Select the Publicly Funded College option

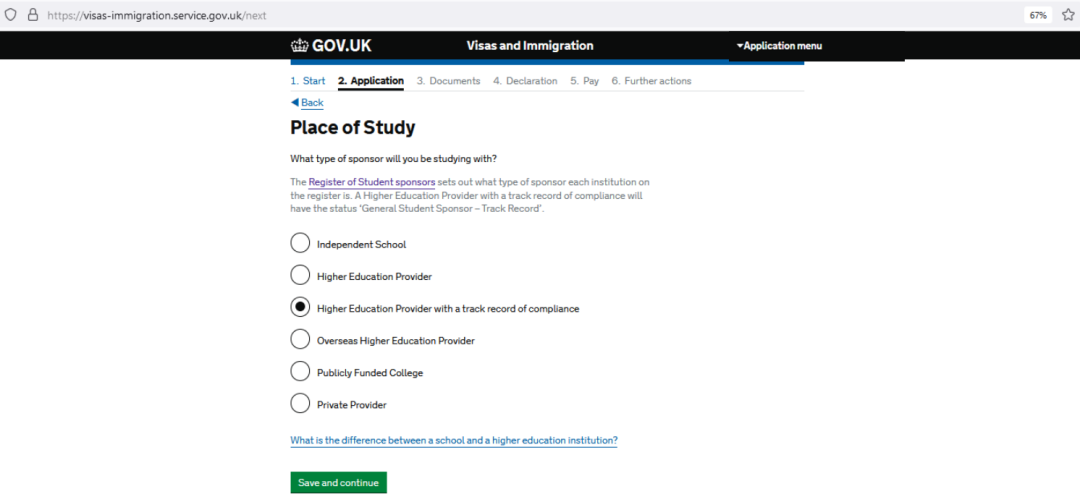point(300,372)
